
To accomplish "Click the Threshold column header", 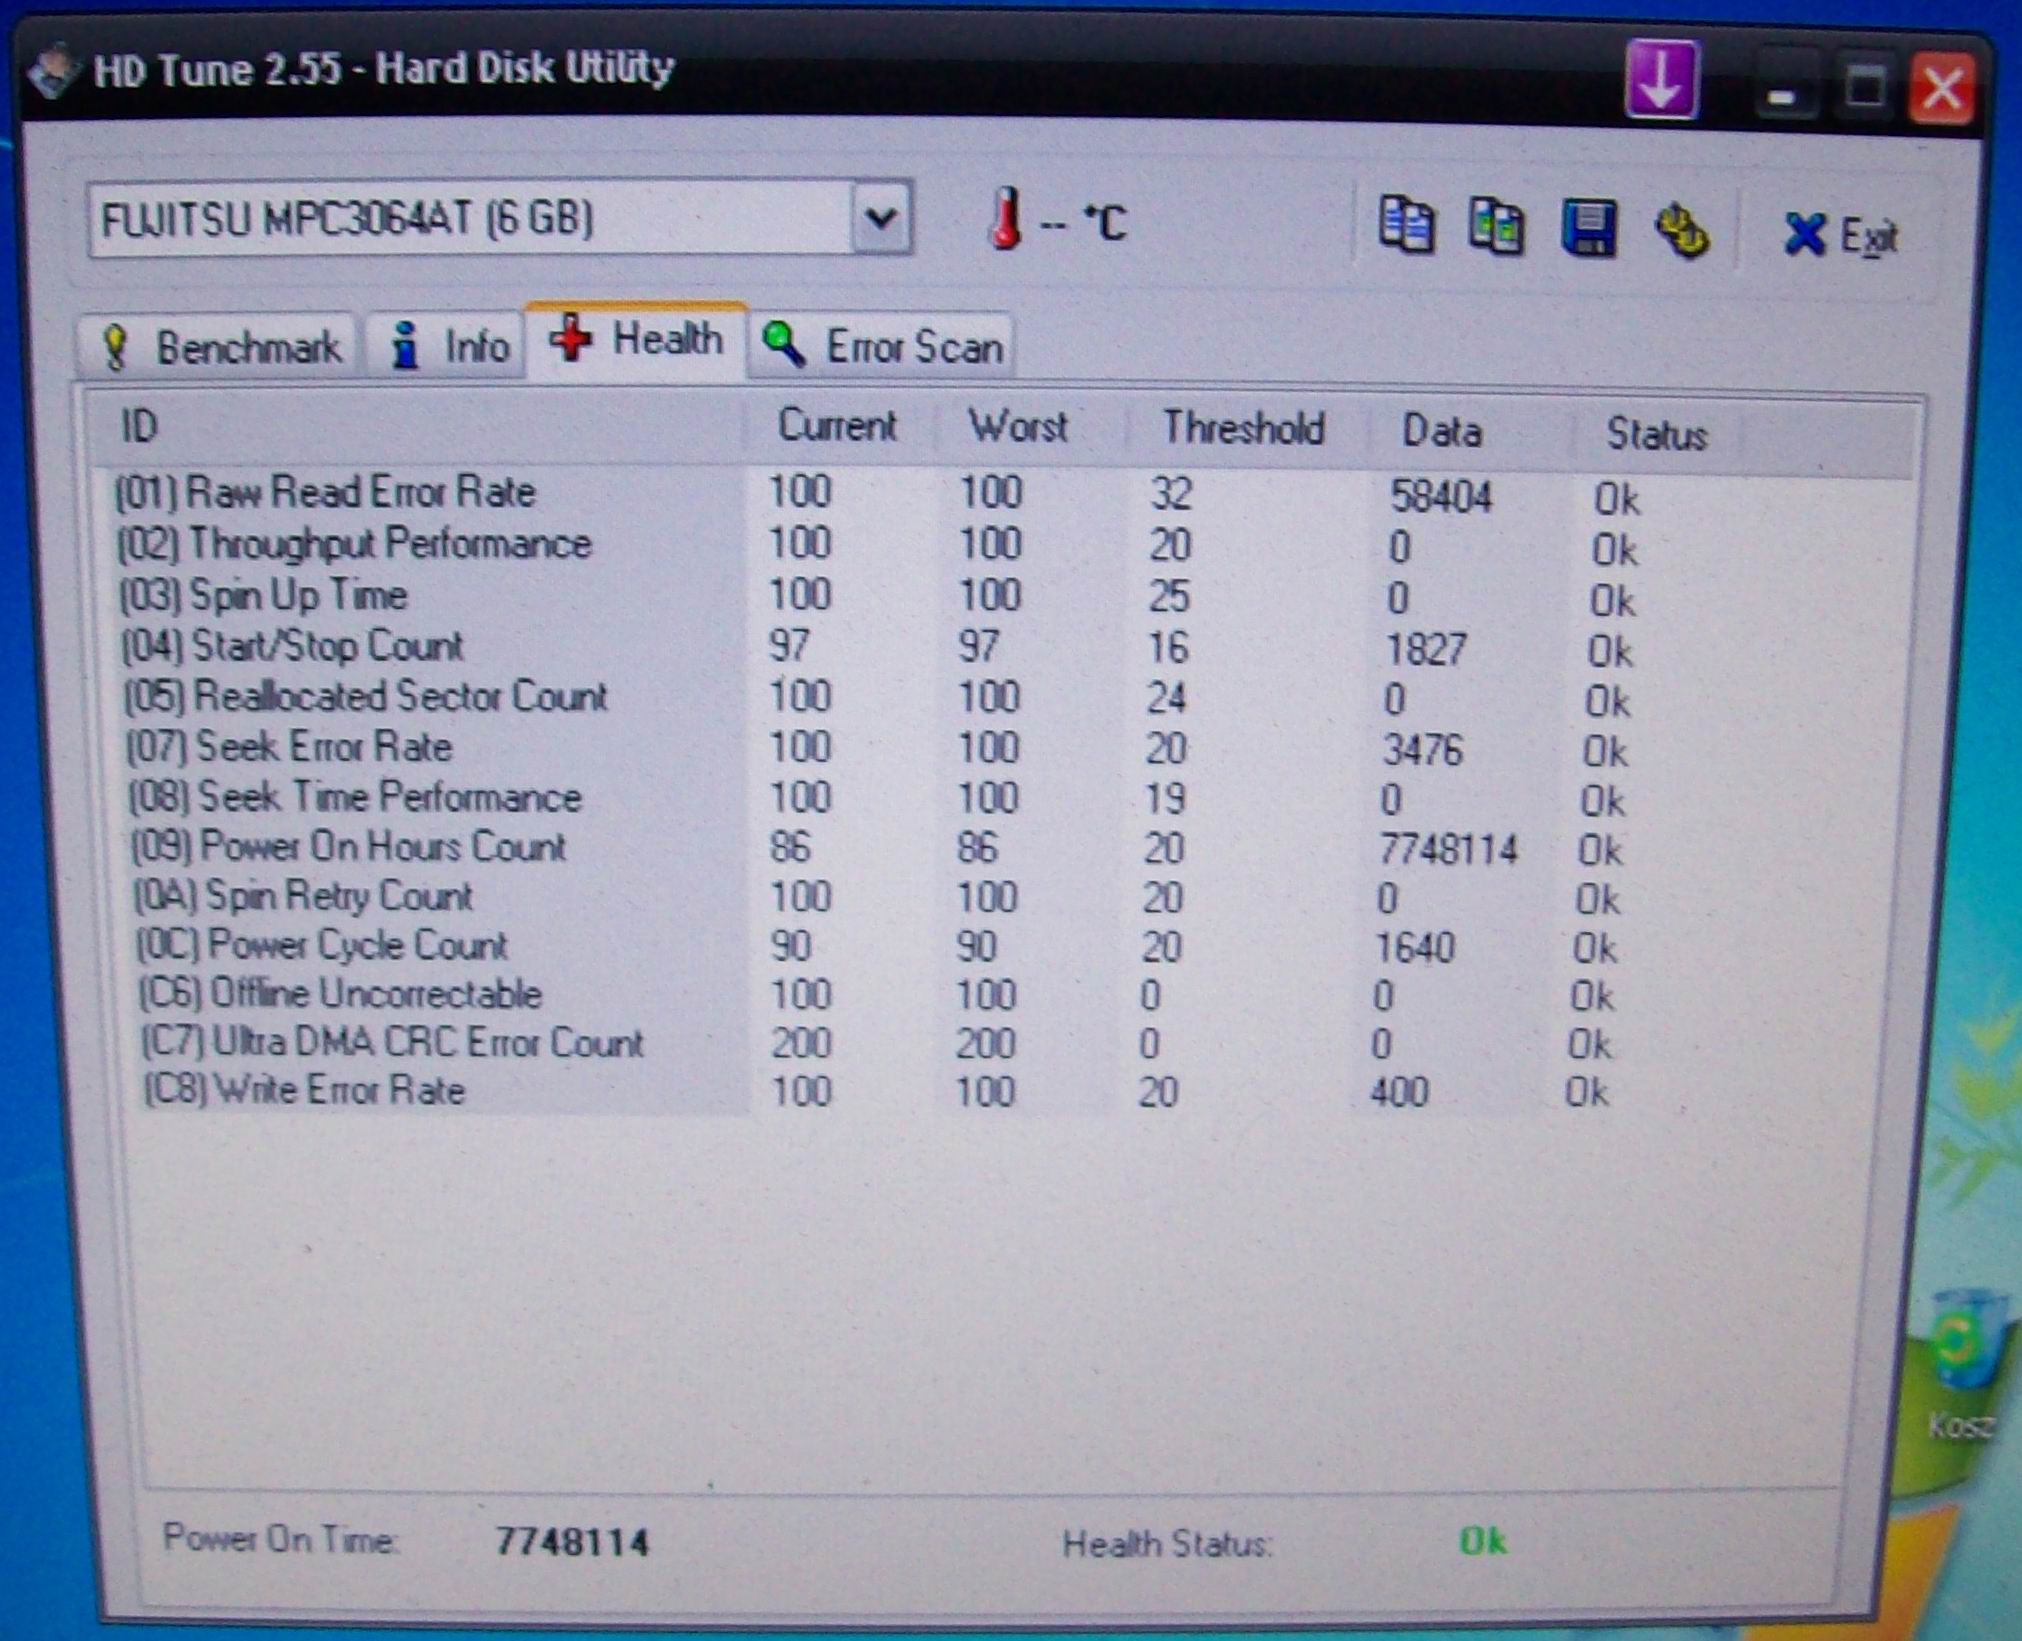I will point(1243,429).
